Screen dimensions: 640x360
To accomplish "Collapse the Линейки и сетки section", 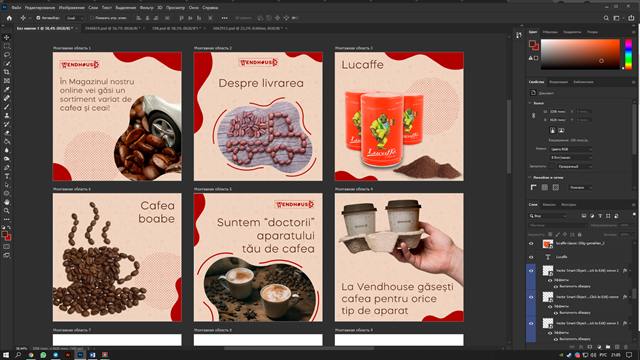I will click(531, 178).
